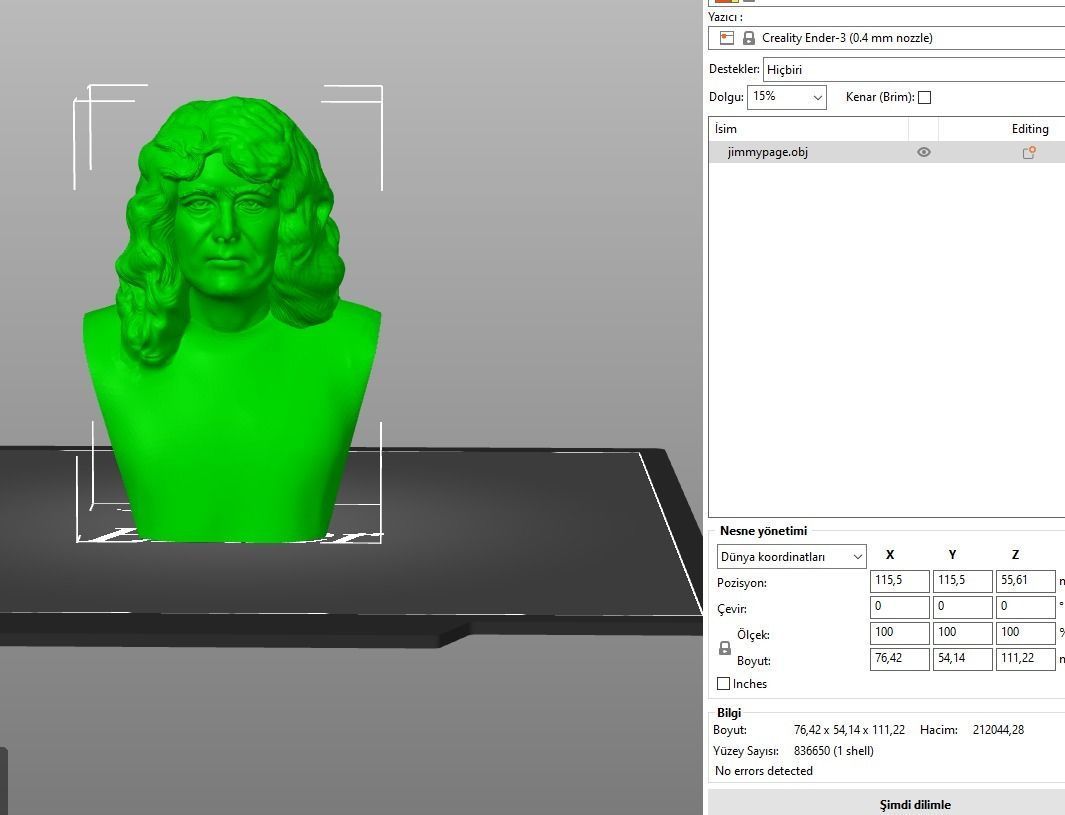Open the Dolgu 15% infill dropdown
The width and height of the screenshot is (1065, 815).
tap(787, 97)
